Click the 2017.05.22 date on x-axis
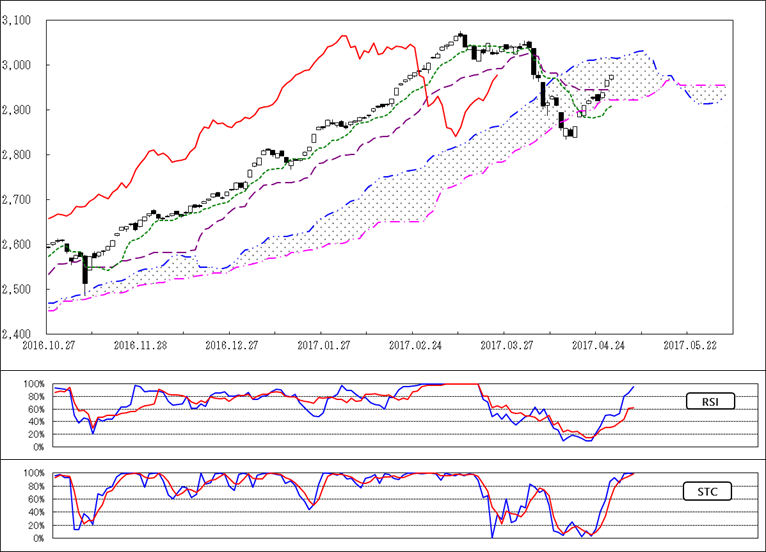 (x=690, y=344)
